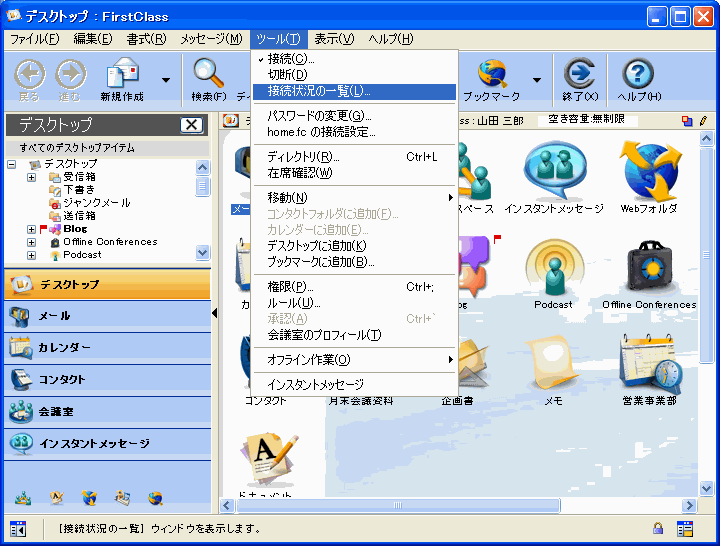
Task: Click the ブックマーク (Bookmark) toolbar icon
Action: point(492,75)
